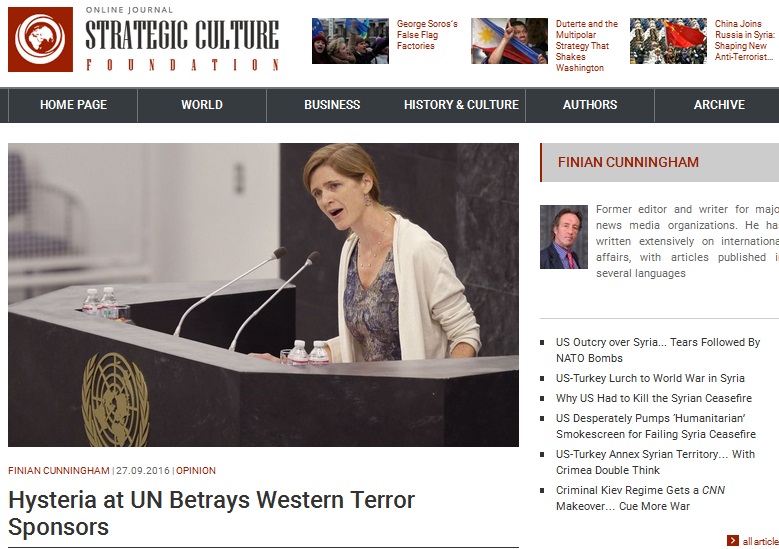Open headline Hysteria at UN Betrays Western Terror Sponsors
This screenshot has width=779, height=549.
[x=211, y=513]
